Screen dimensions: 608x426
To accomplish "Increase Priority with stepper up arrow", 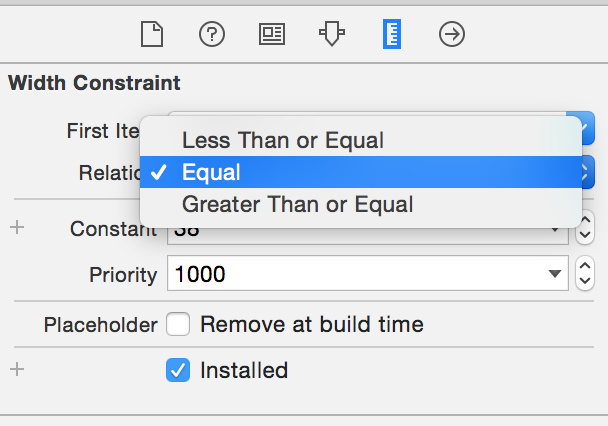I will point(585,266).
